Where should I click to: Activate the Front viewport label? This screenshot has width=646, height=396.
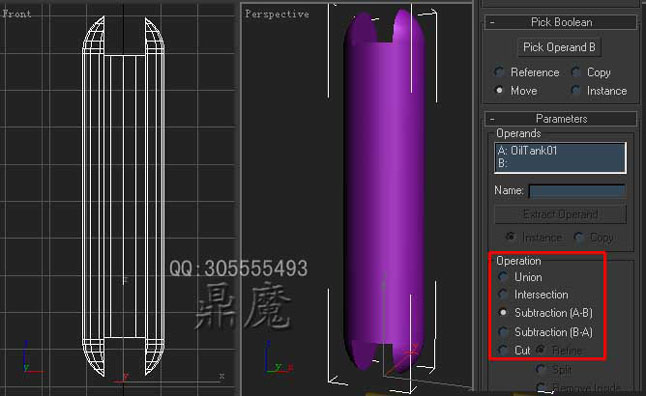(17, 14)
